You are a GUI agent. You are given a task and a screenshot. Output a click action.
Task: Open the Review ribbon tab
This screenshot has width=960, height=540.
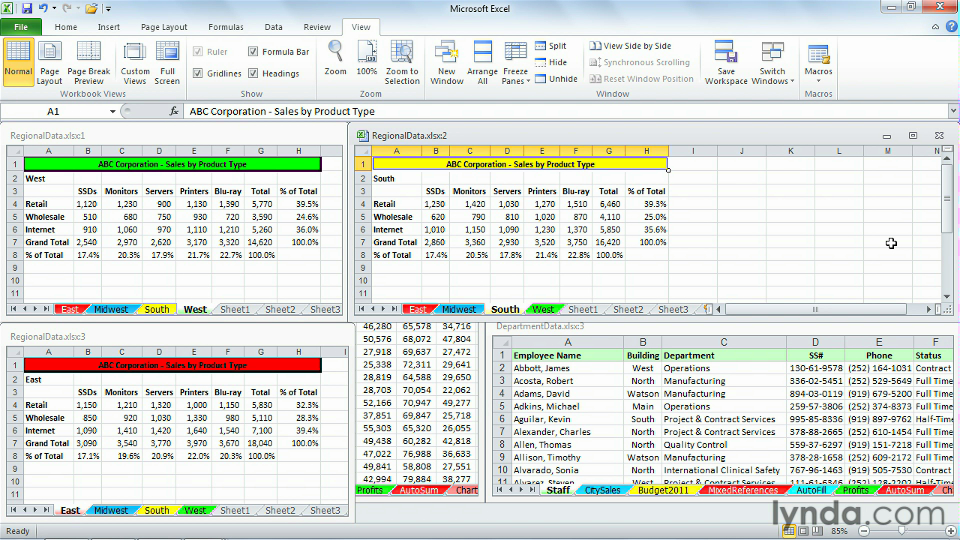pos(317,27)
